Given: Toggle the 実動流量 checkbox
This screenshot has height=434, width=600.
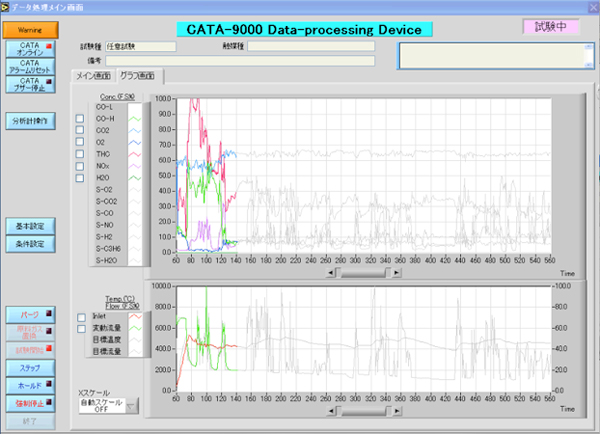Looking at the screenshot, I should coord(81,329).
